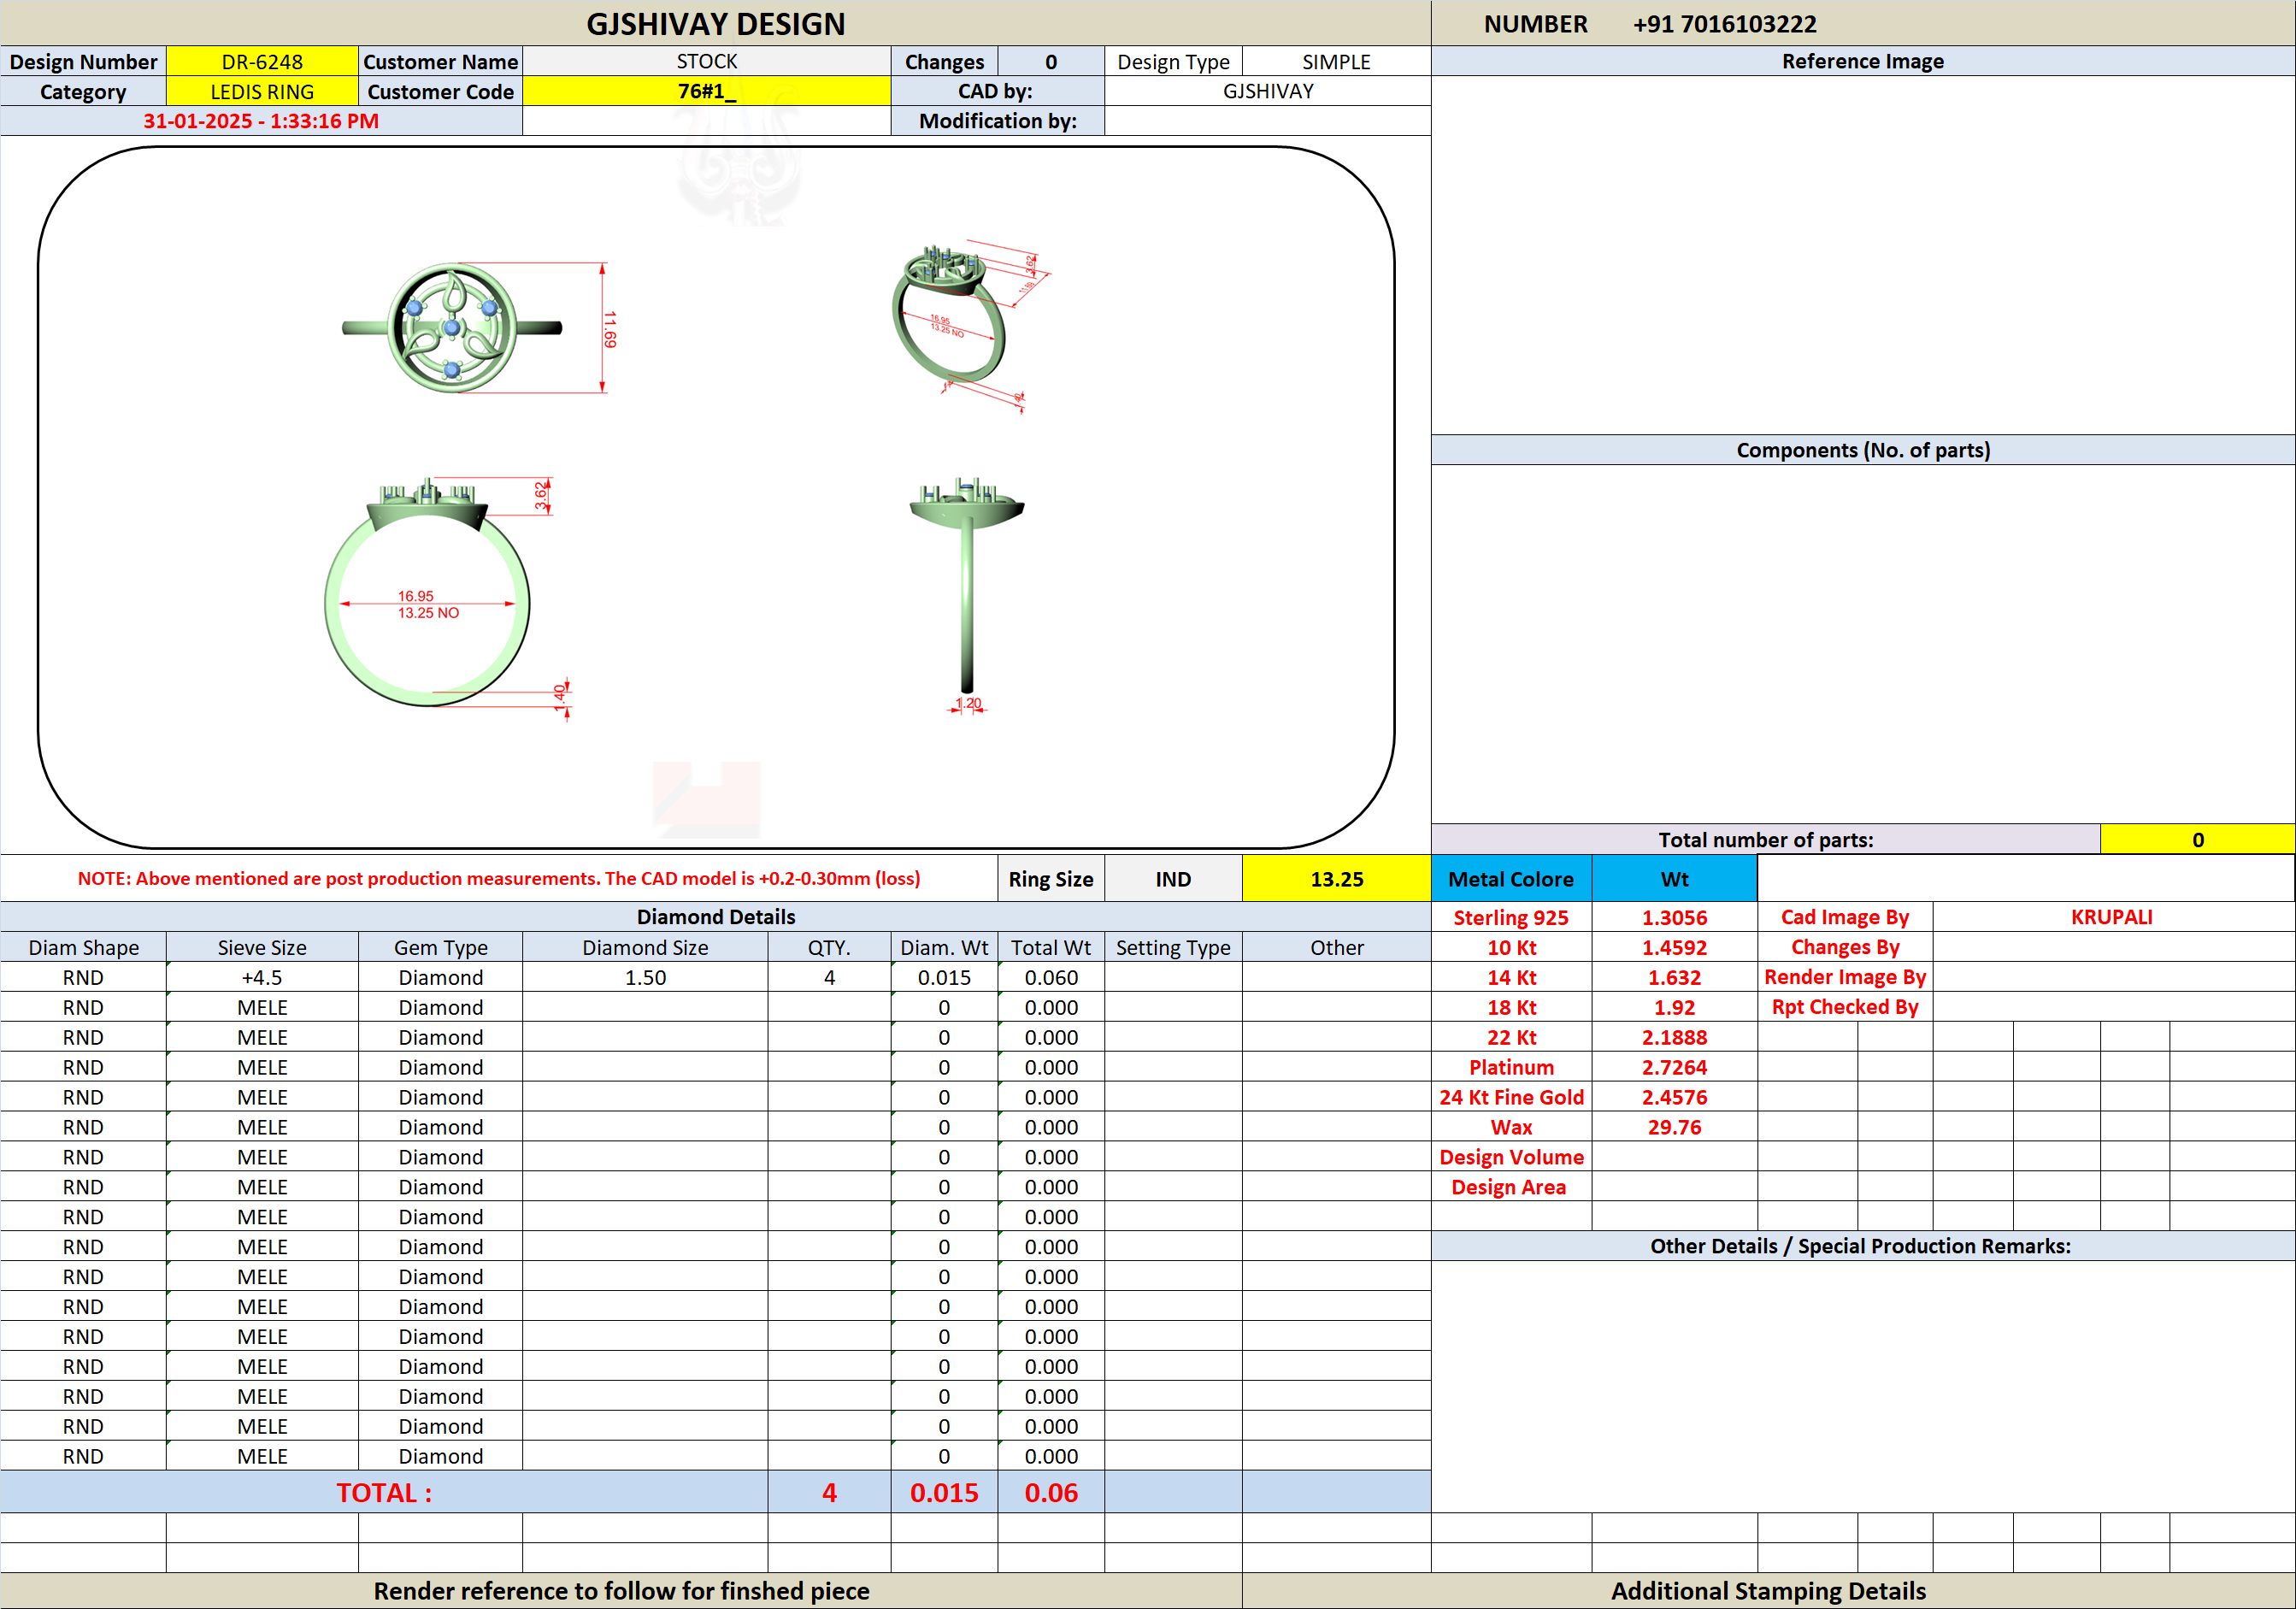The height and width of the screenshot is (1609, 2296).
Task: Select the 1.3056 Sterling weight value
Action: (1675, 917)
